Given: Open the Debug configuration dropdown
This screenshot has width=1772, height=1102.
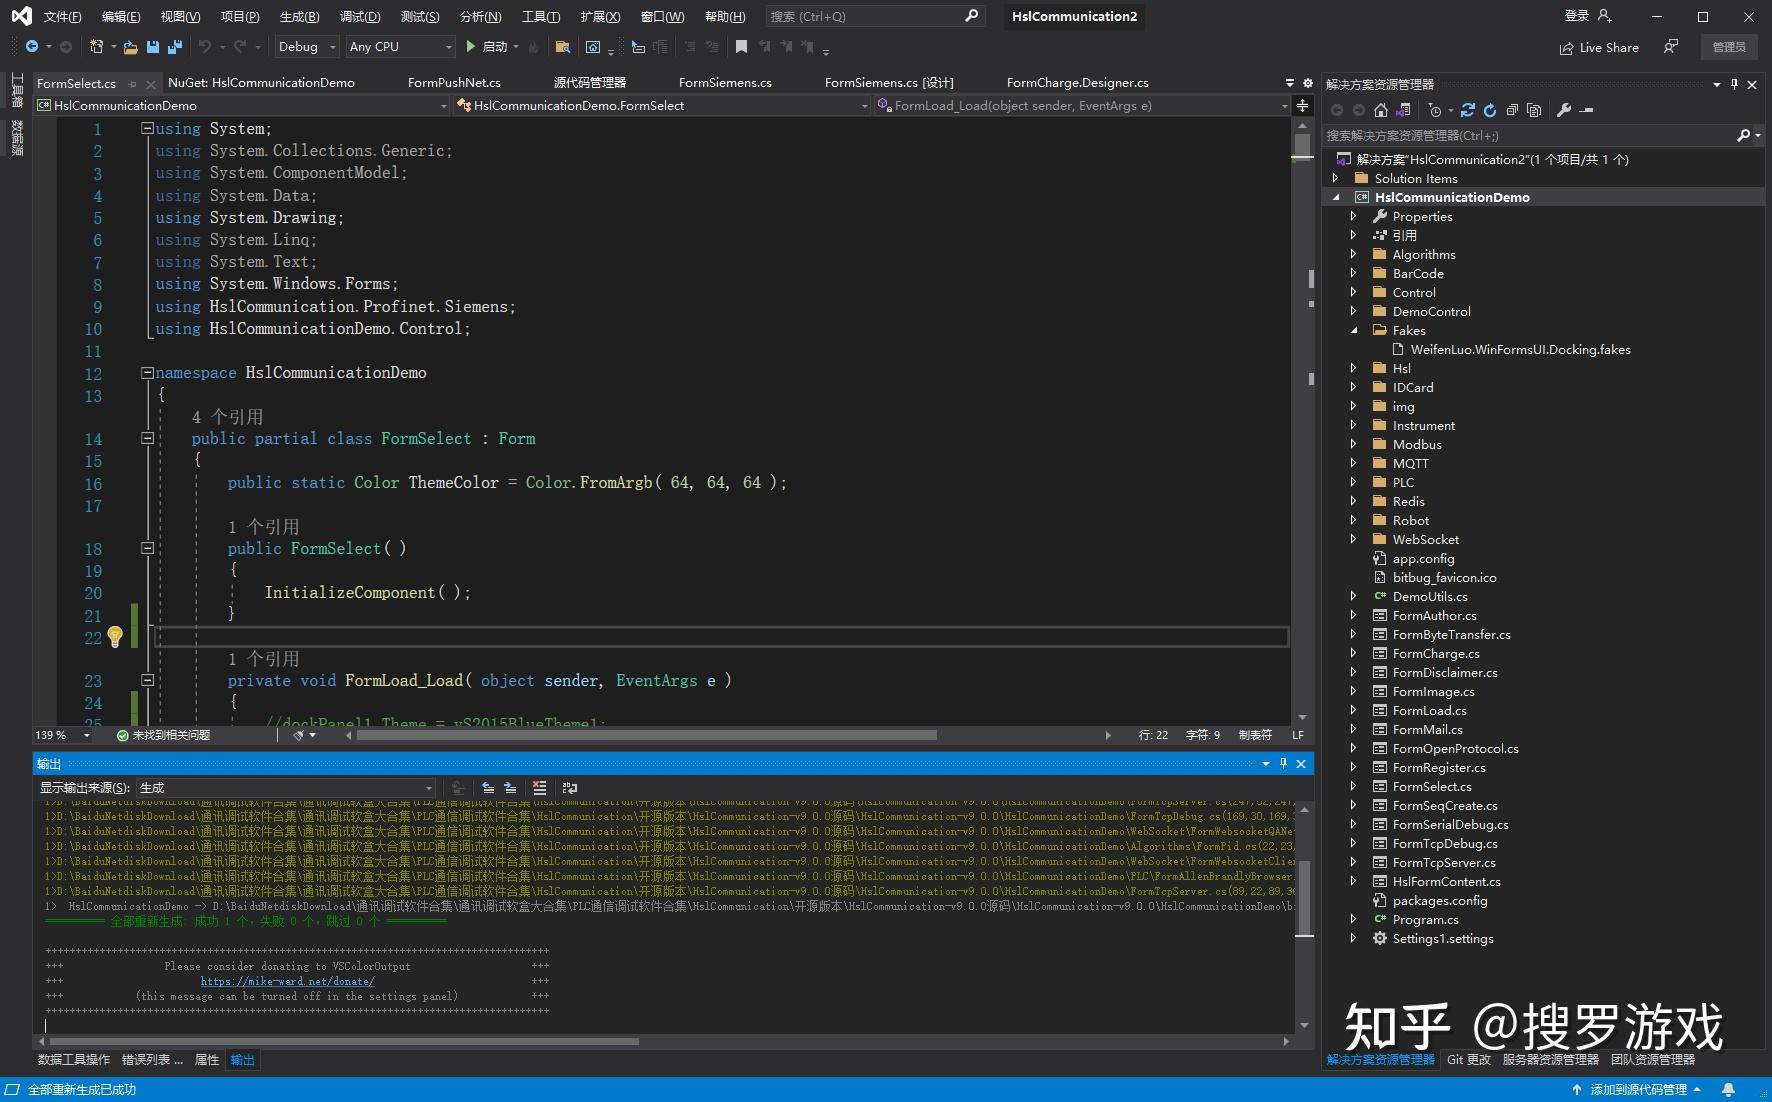Looking at the screenshot, I should pyautogui.click(x=307, y=47).
